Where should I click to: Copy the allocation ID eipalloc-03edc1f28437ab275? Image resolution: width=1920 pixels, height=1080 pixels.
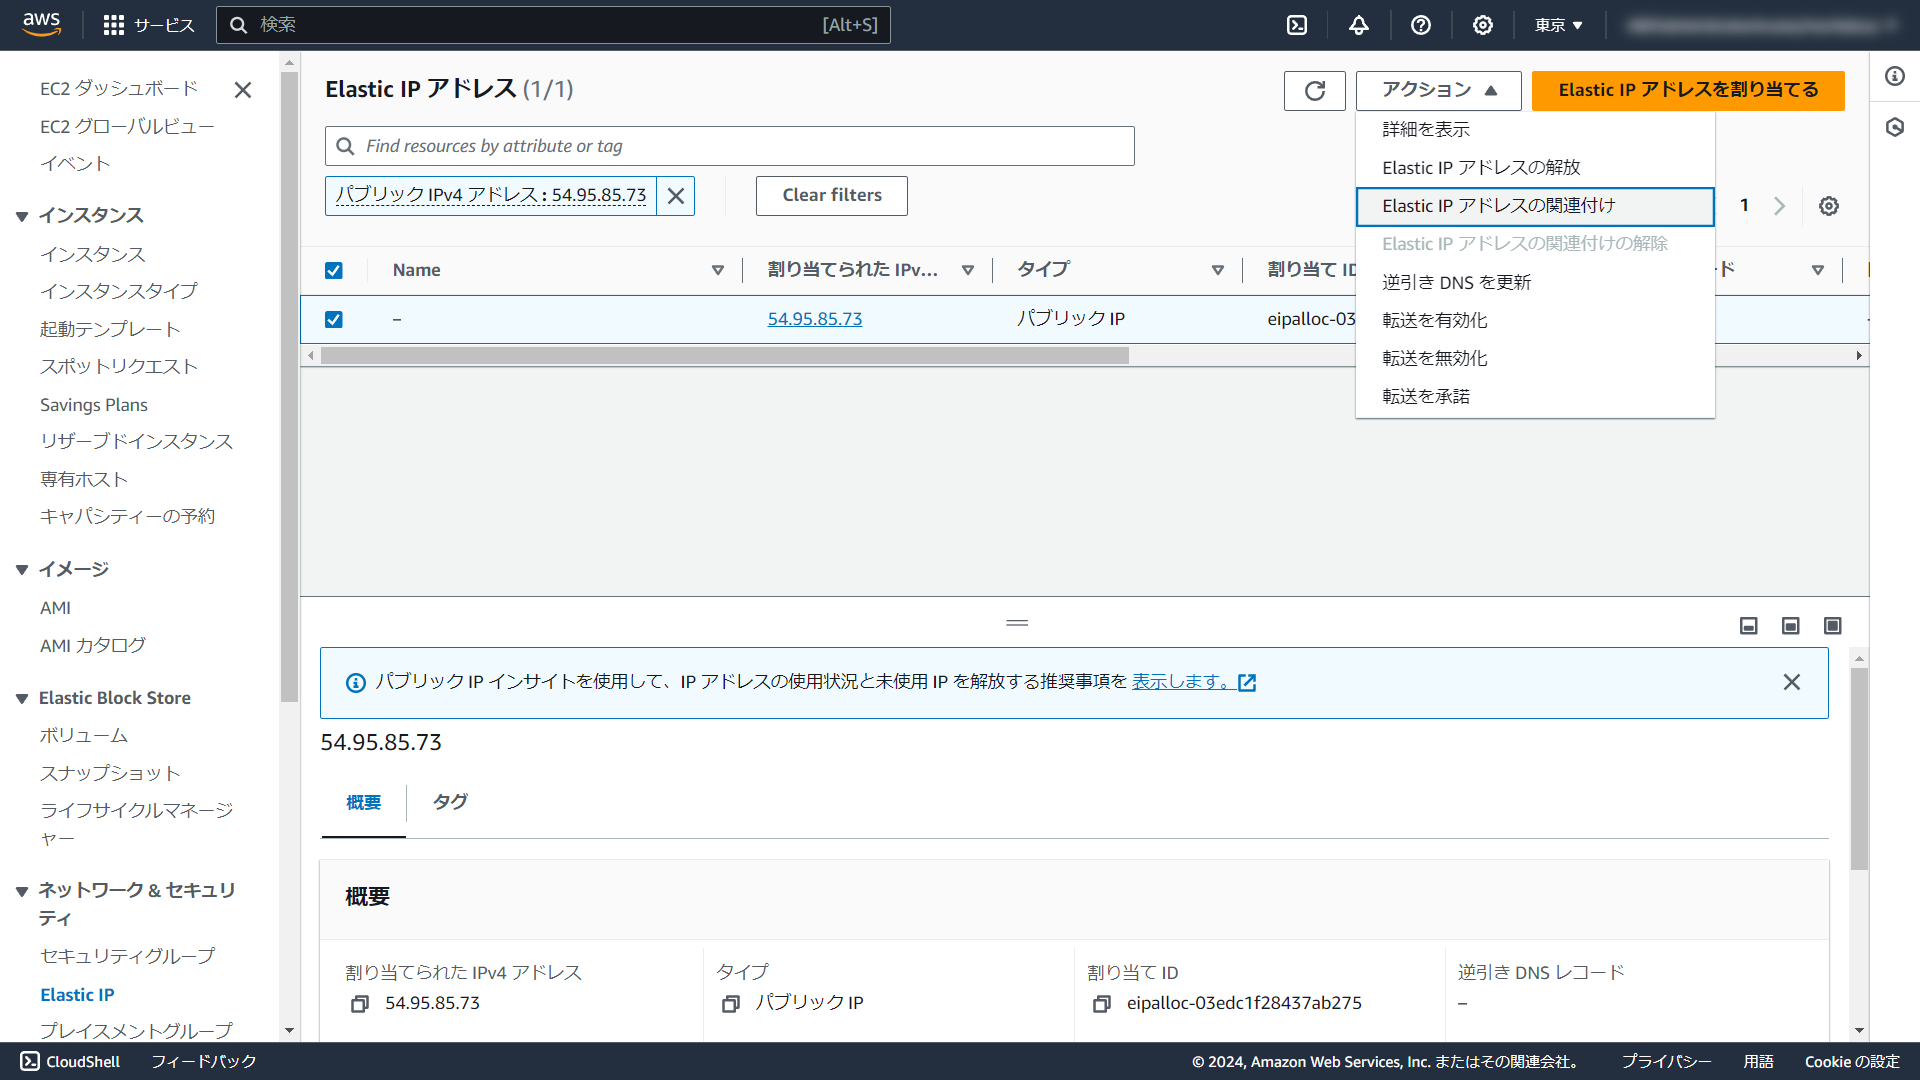point(1101,1004)
